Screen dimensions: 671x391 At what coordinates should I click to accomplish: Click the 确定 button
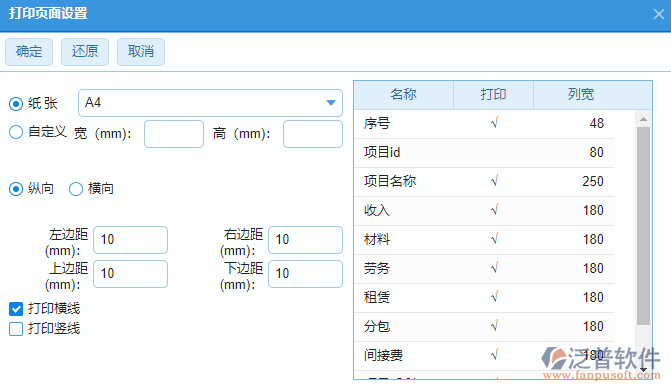point(29,52)
